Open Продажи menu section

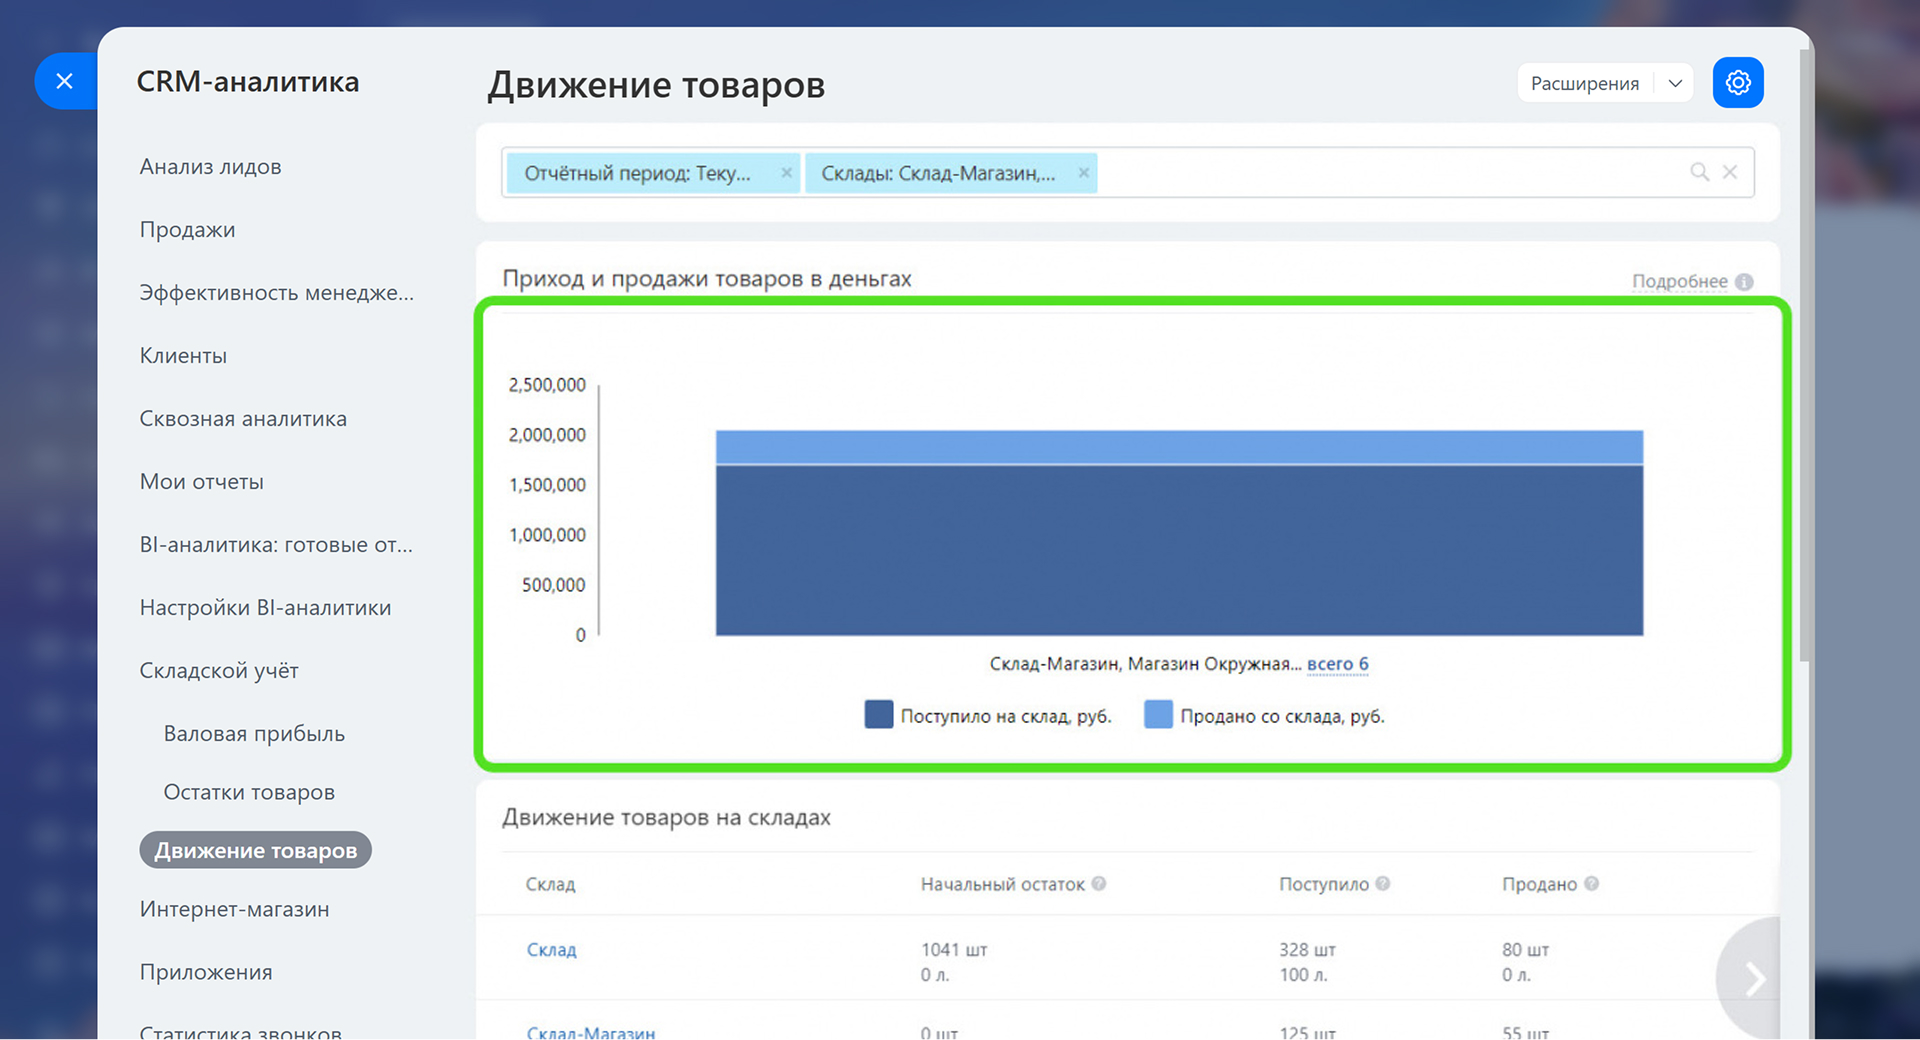tap(187, 230)
